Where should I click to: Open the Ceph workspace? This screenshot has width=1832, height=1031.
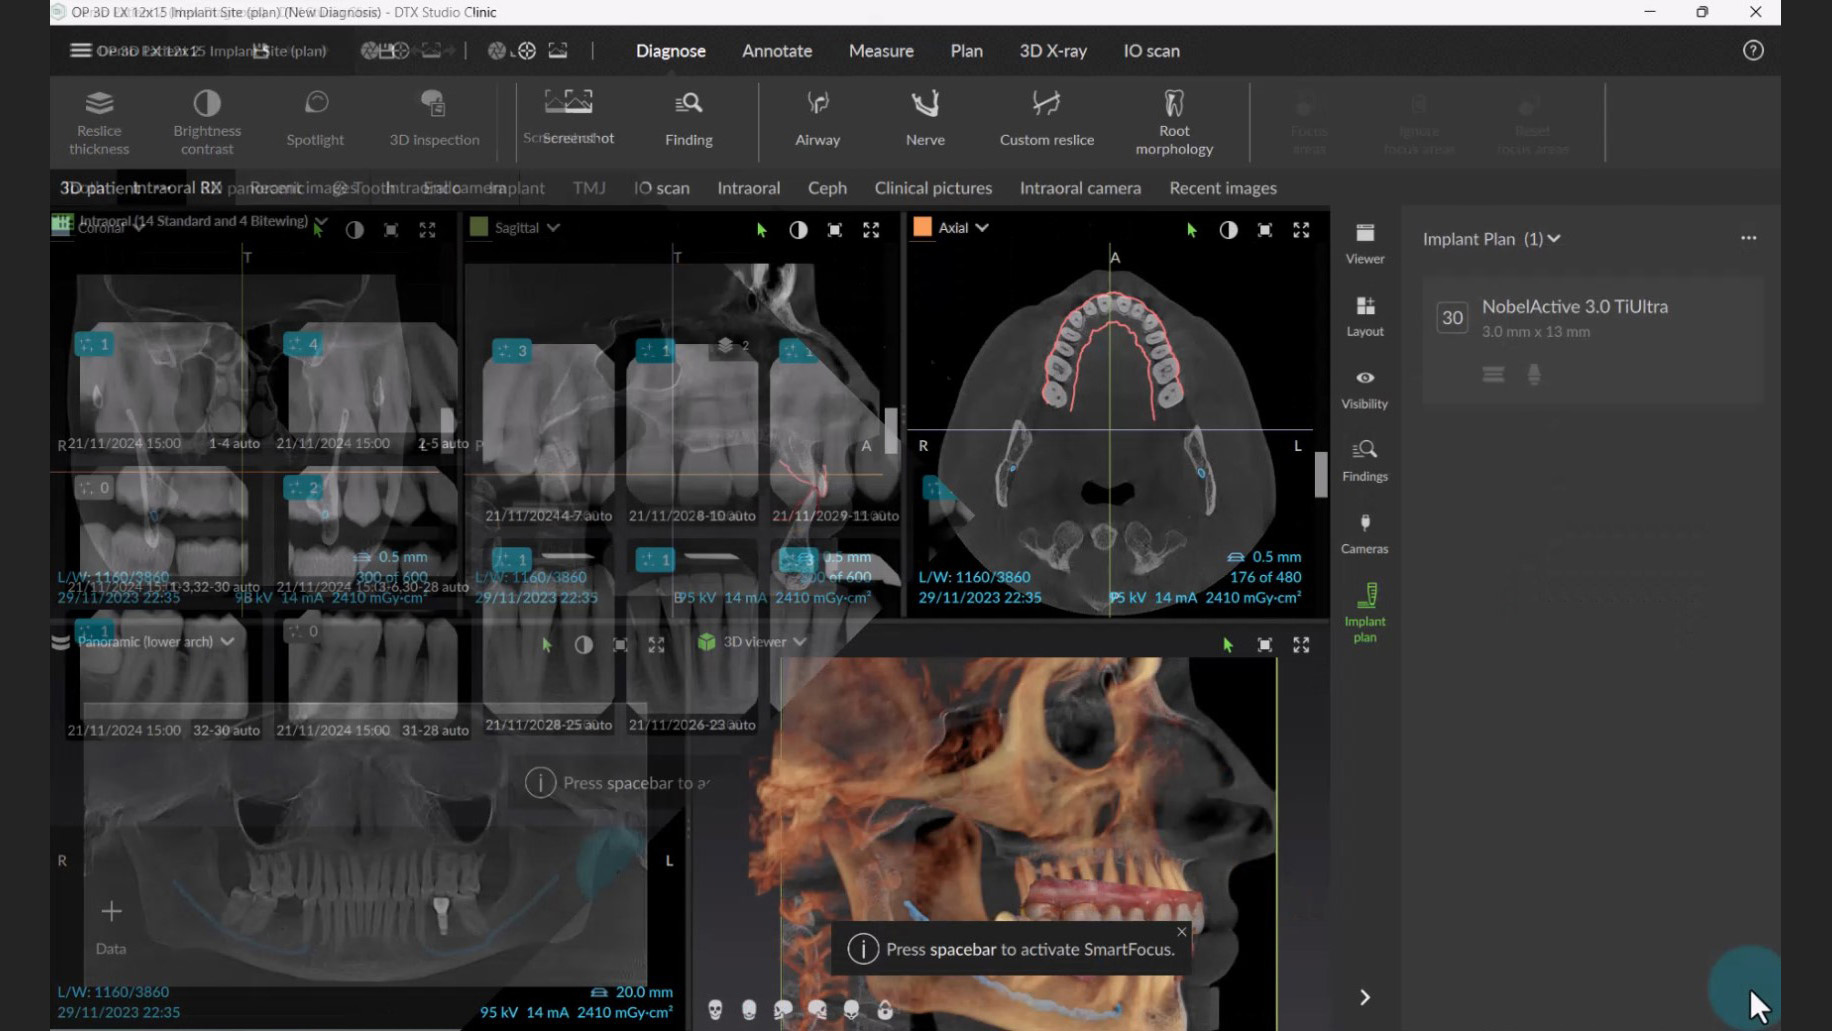pos(827,188)
